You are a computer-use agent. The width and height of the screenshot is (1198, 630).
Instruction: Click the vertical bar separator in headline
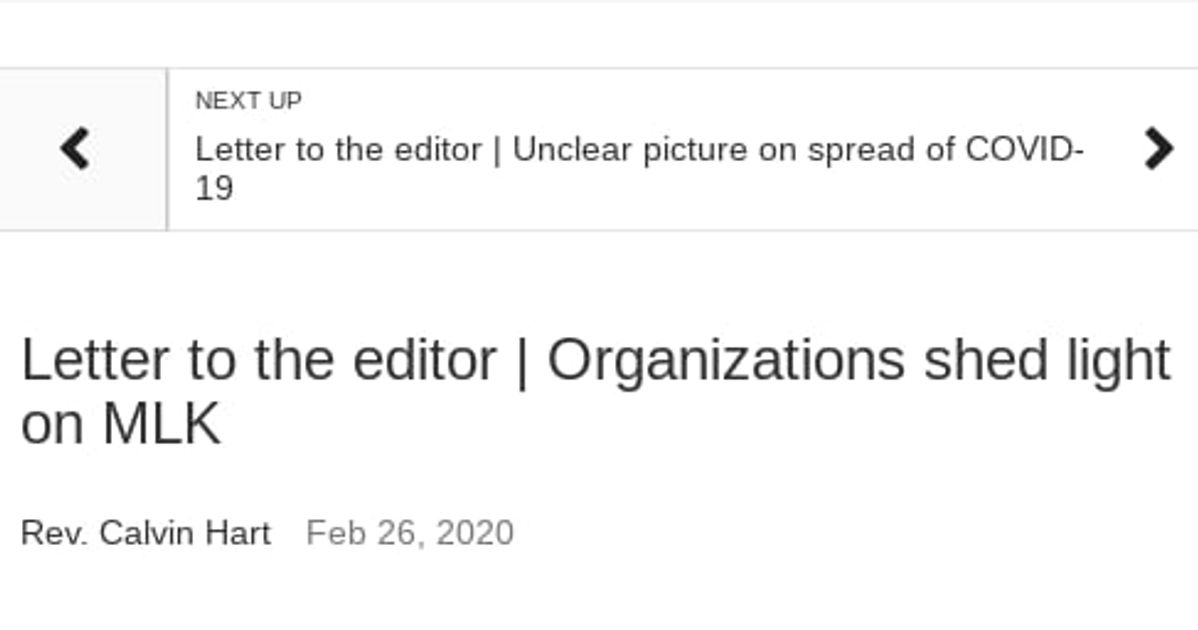point(523,362)
